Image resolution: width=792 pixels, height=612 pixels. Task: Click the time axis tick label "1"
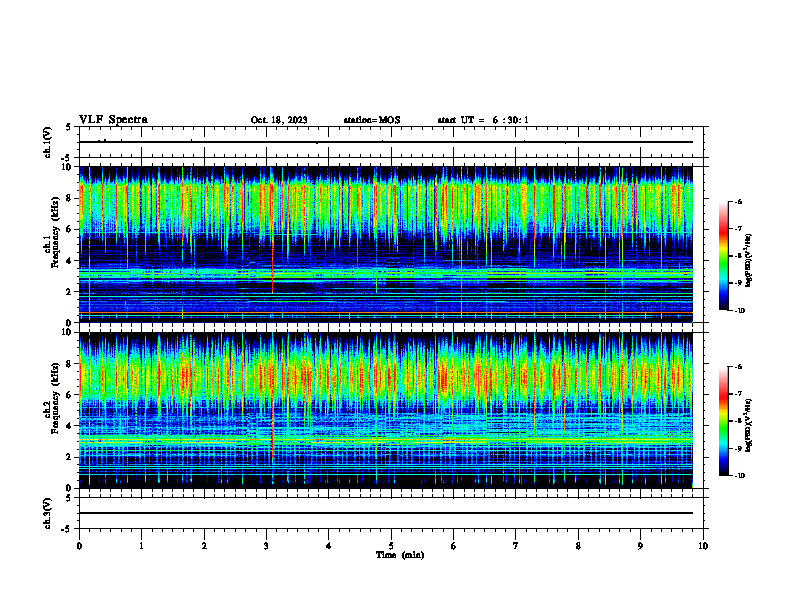tap(141, 546)
